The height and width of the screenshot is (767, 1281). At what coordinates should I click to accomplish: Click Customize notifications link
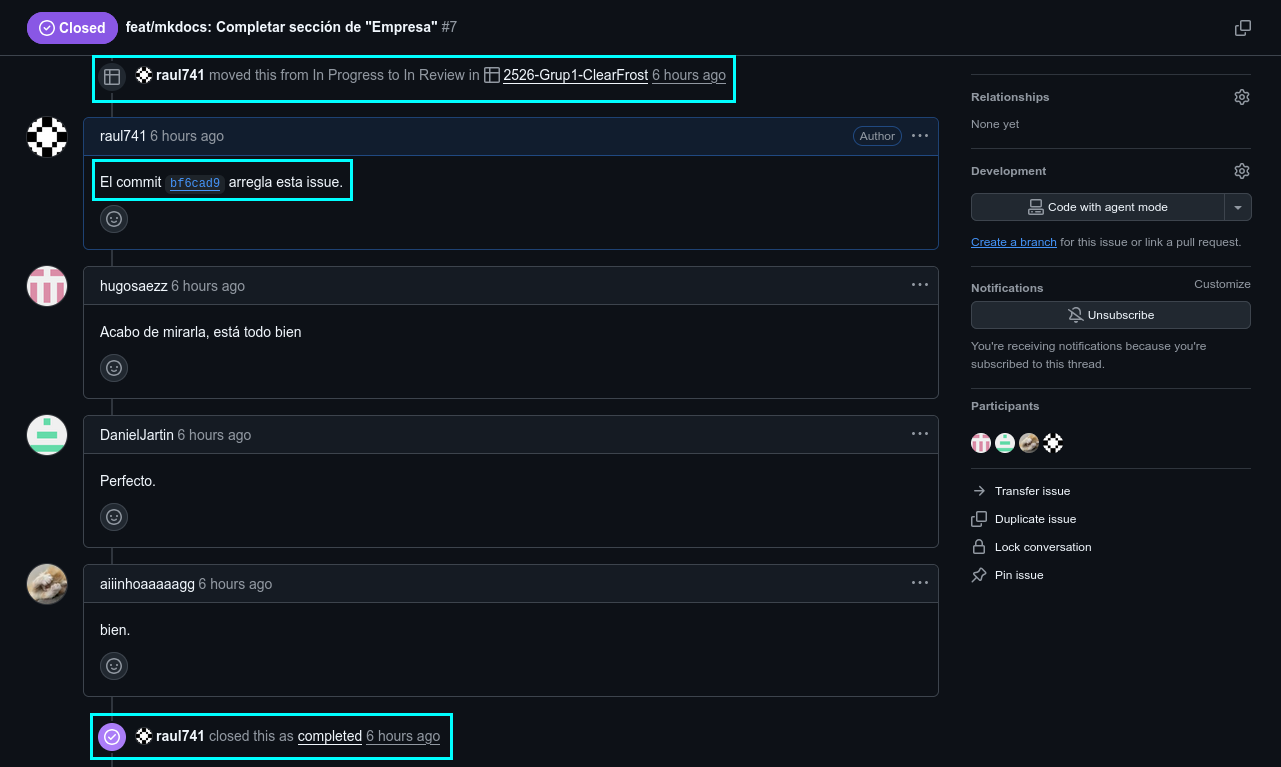pyautogui.click(x=1222, y=284)
